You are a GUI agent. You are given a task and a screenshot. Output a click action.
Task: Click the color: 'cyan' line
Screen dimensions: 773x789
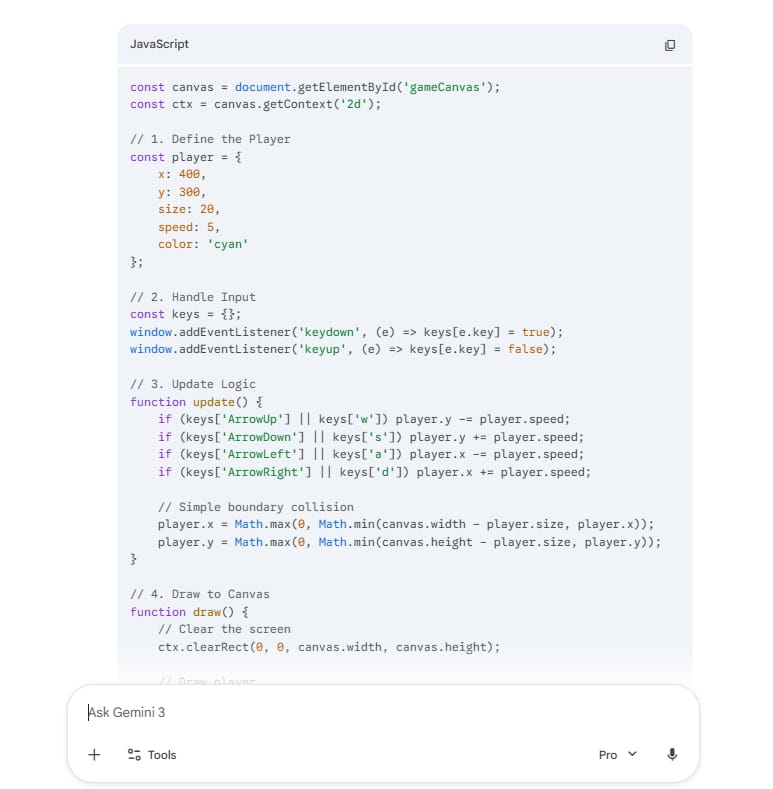coord(203,245)
